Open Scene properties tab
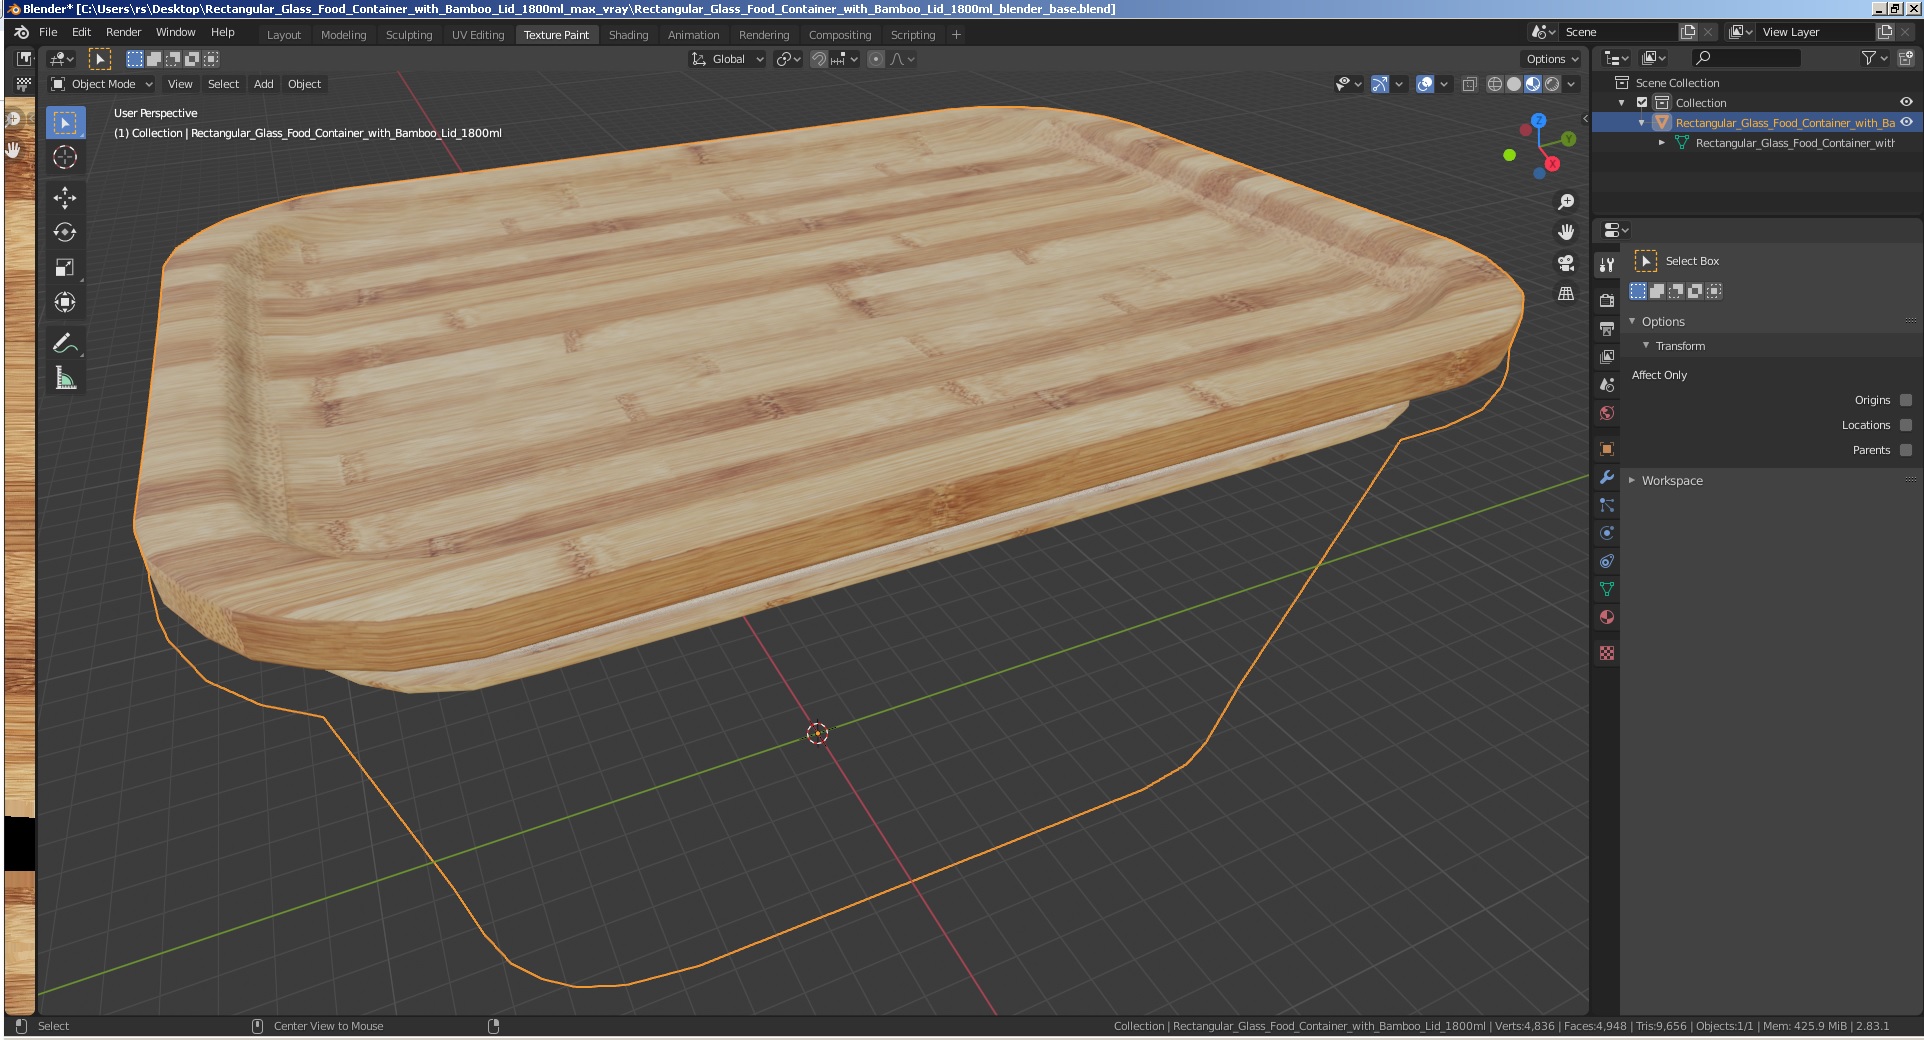The width and height of the screenshot is (1924, 1040). tap(1607, 384)
